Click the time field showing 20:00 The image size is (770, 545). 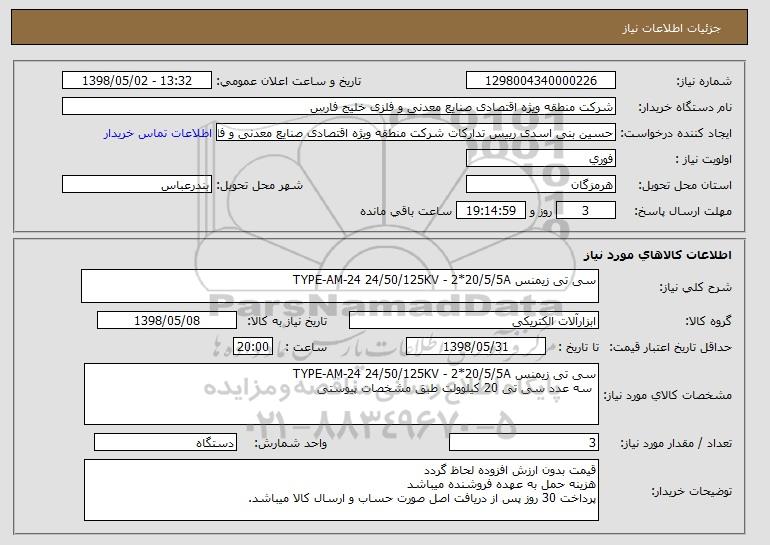tap(253, 347)
